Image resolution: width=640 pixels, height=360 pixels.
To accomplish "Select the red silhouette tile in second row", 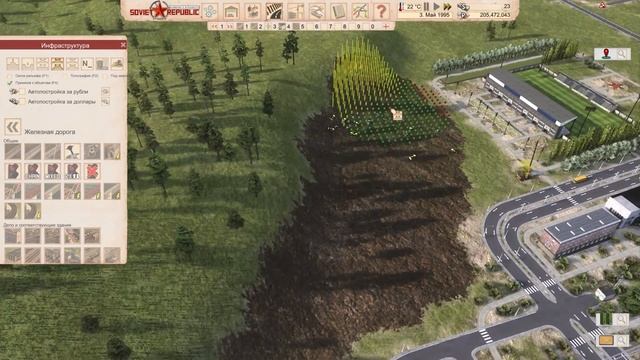I will click(x=92, y=171).
